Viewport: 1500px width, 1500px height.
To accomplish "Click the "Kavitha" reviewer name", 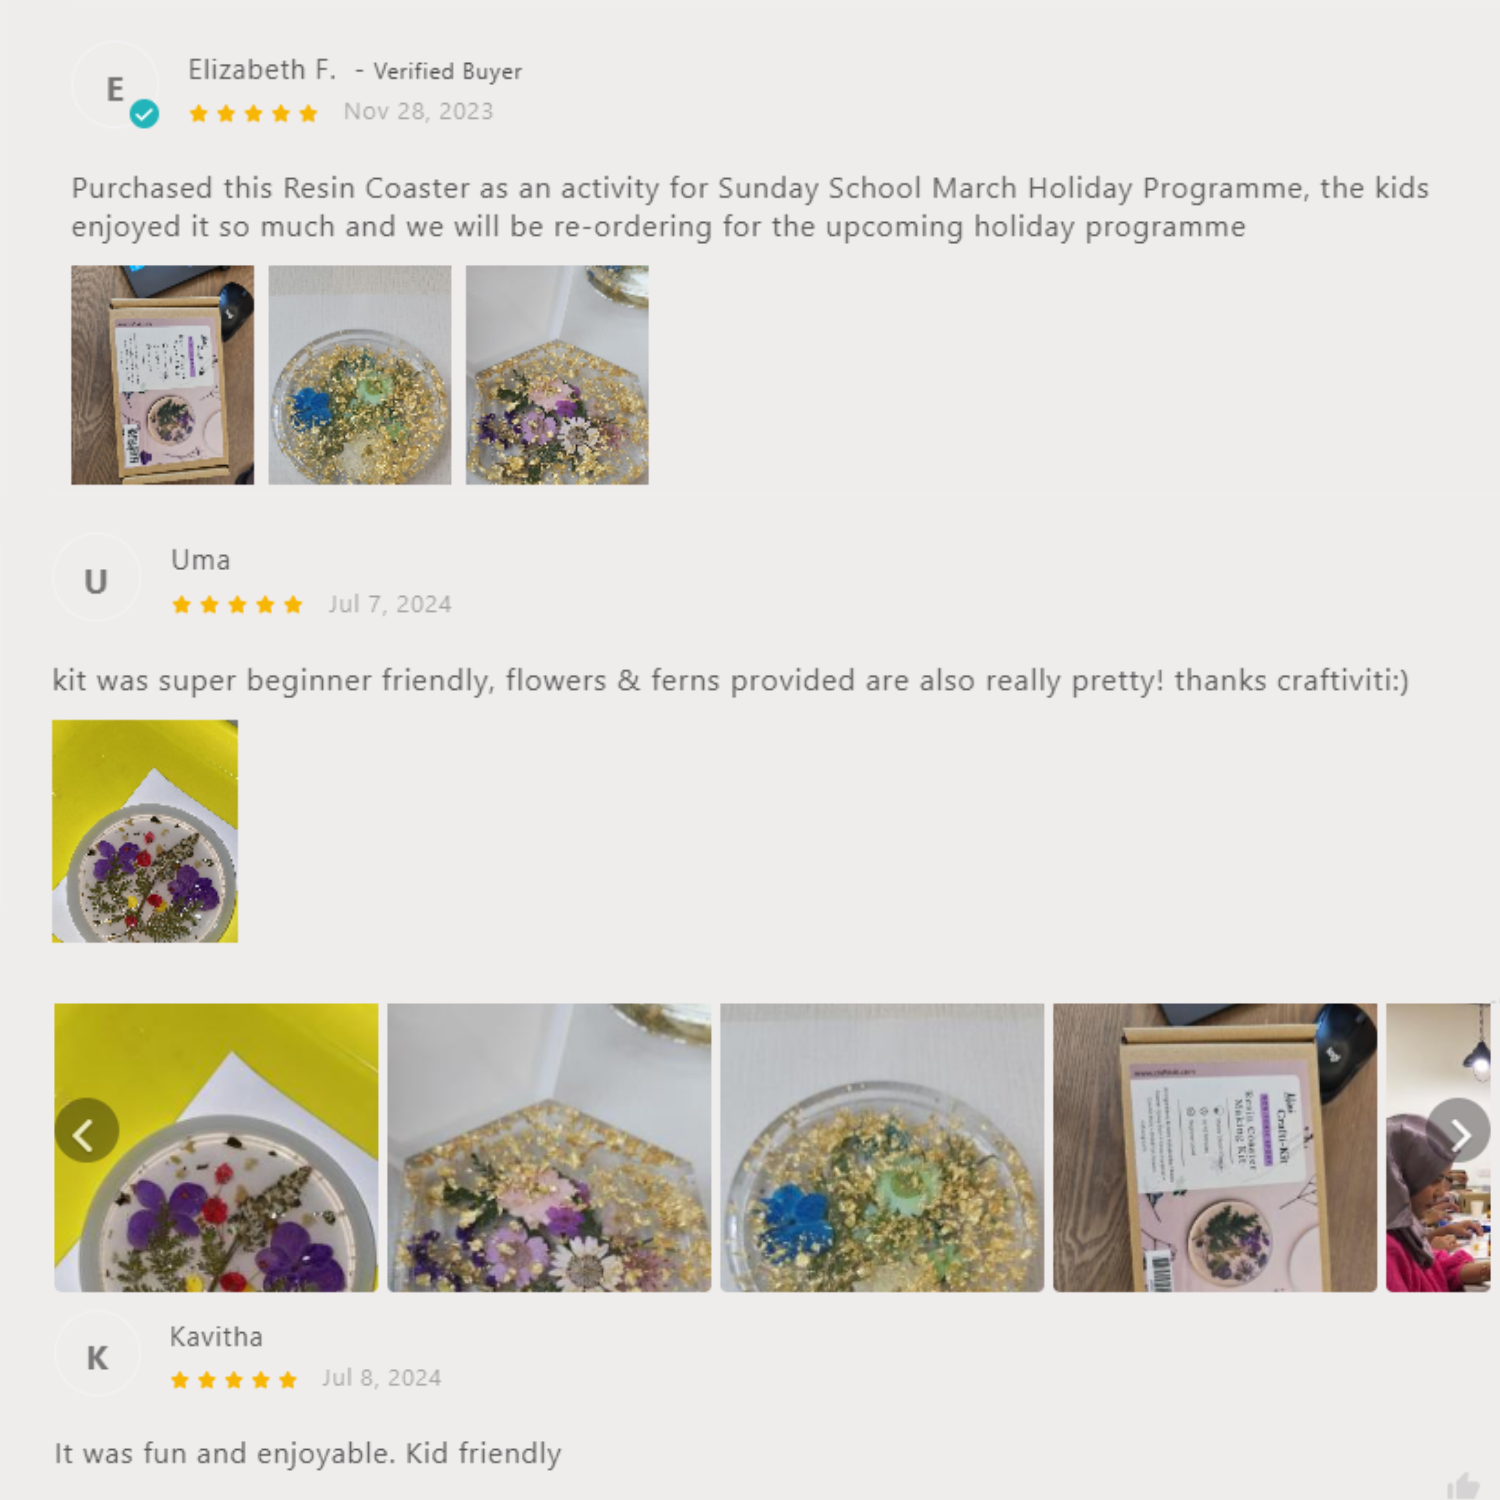I will click(x=216, y=1336).
